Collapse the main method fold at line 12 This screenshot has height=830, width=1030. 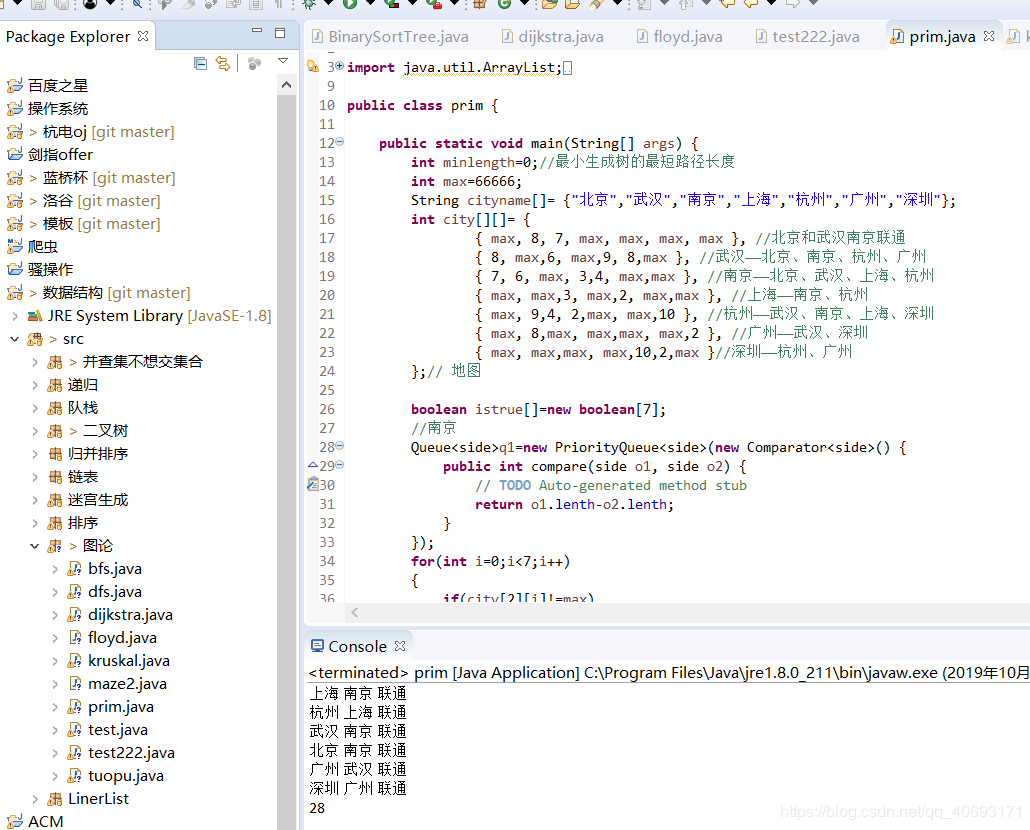point(340,142)
